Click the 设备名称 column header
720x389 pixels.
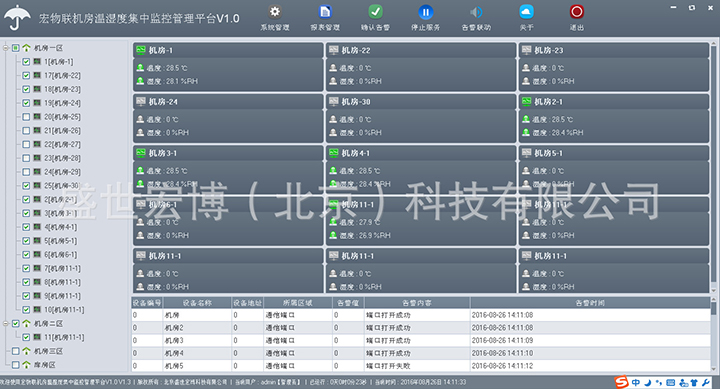coord(197,303)
